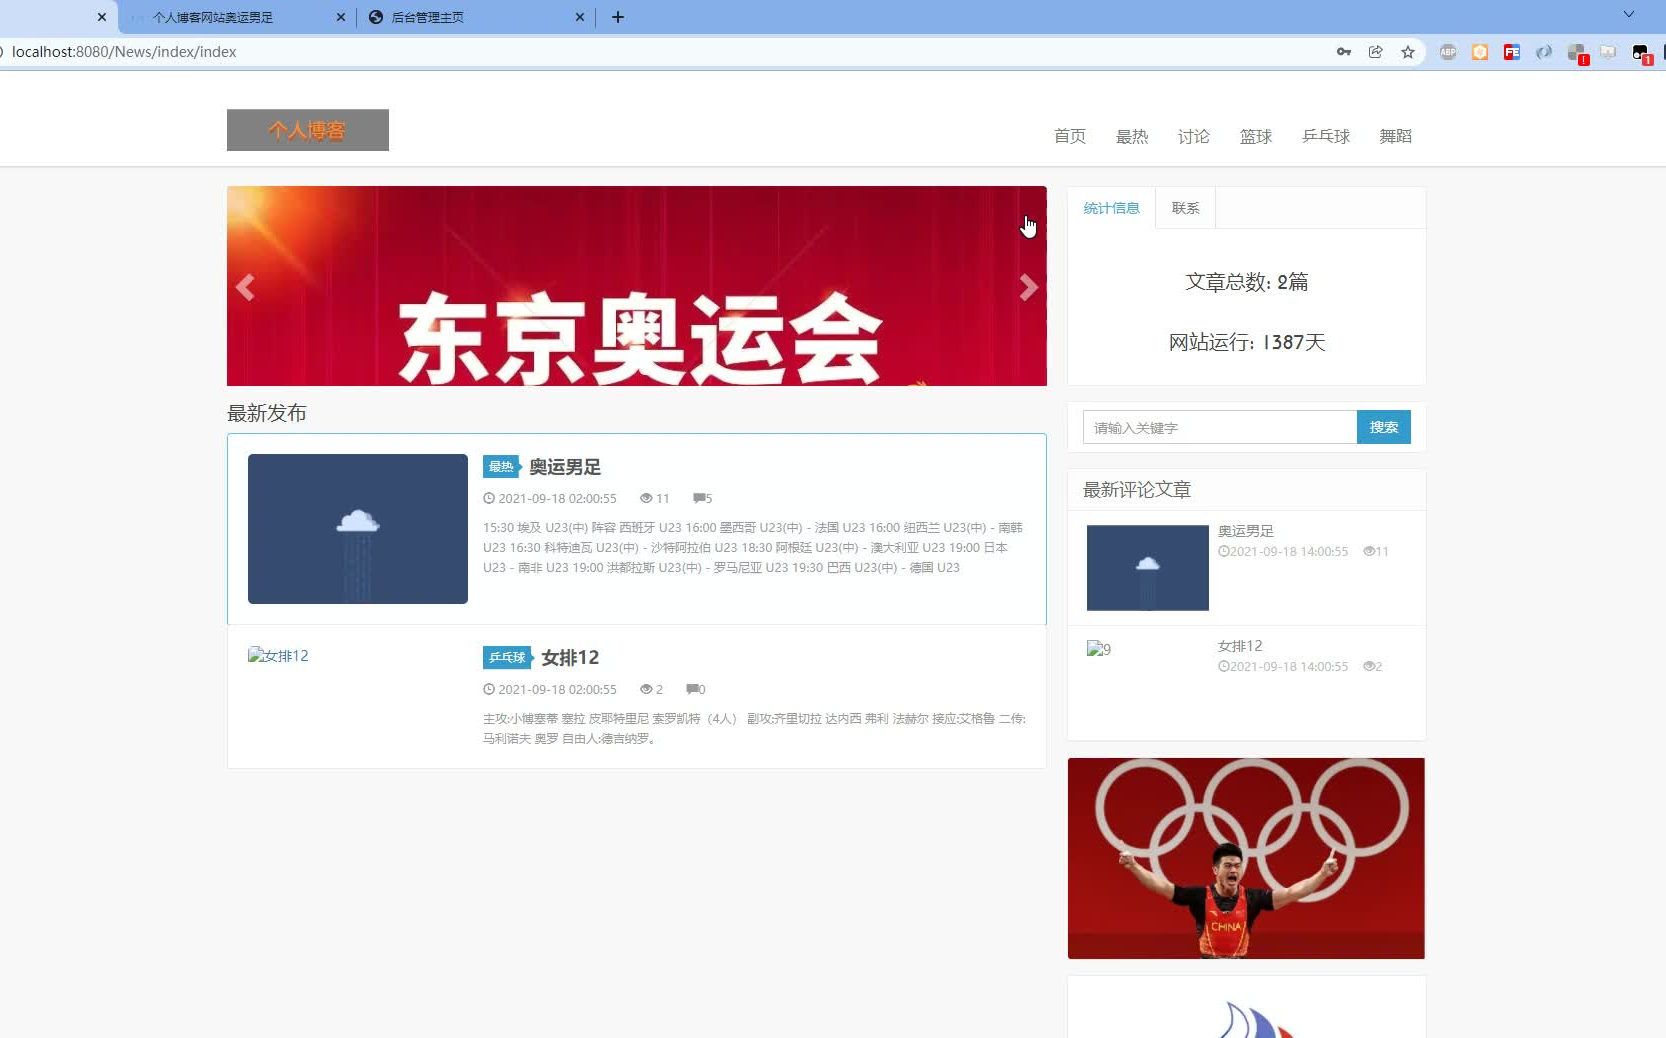
Task: Close the 后台管理主页 browser tab
Action: pyautogui.click(x=580, y=17)
